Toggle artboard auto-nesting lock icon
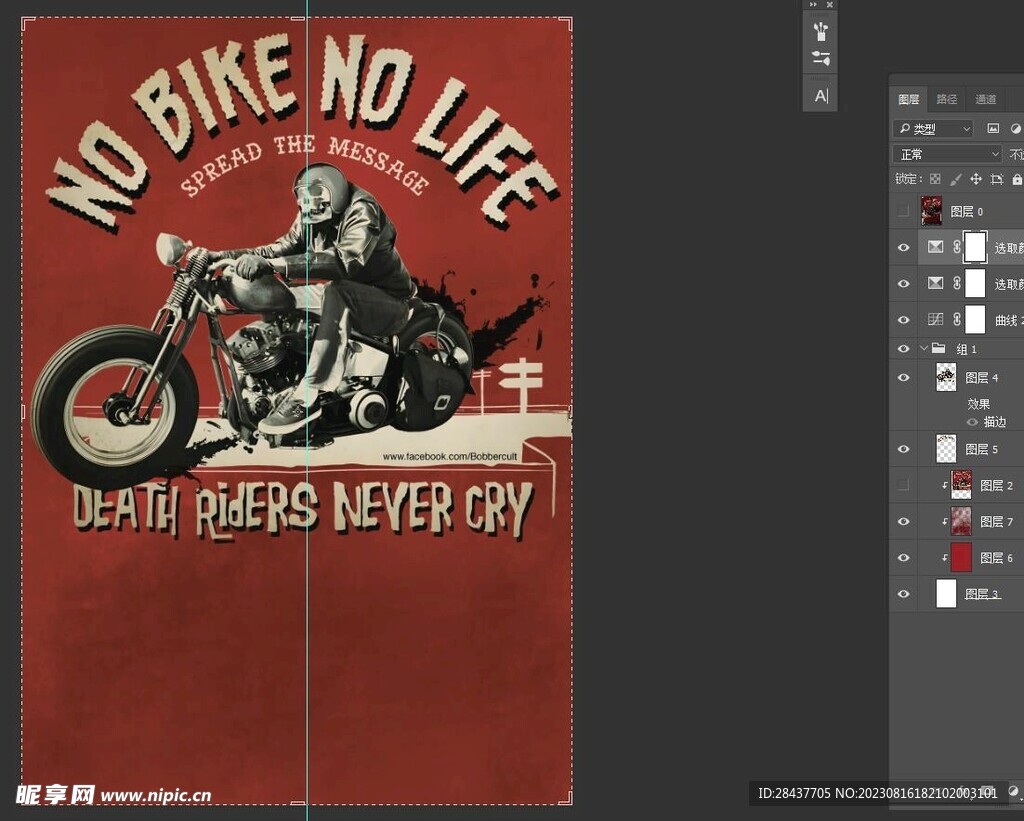Image resolution: width=1024 pixels, height=821 pixels. [x=997, y=179]
